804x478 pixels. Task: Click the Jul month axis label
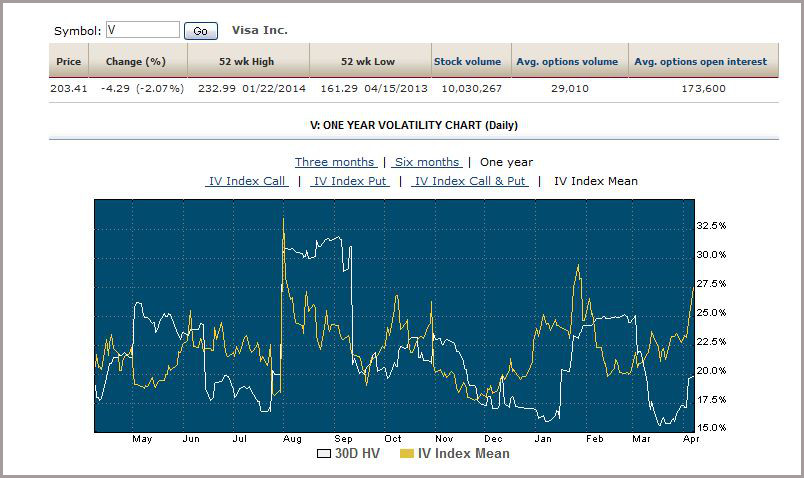(x=239, y=439)
